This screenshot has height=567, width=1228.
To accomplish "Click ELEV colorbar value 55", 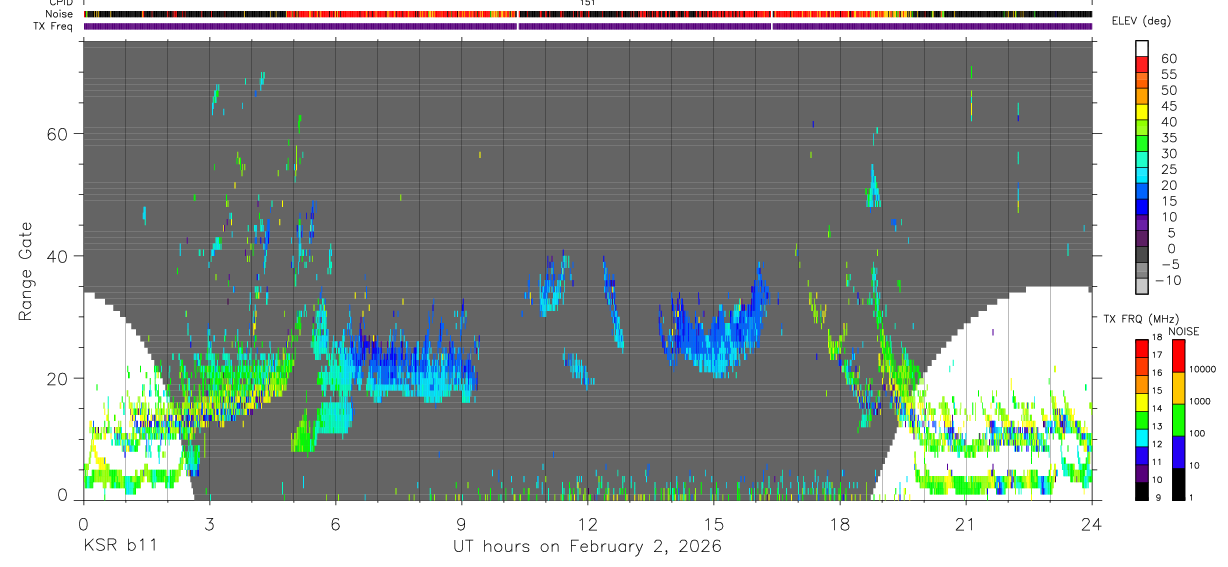I will 1167,74.
